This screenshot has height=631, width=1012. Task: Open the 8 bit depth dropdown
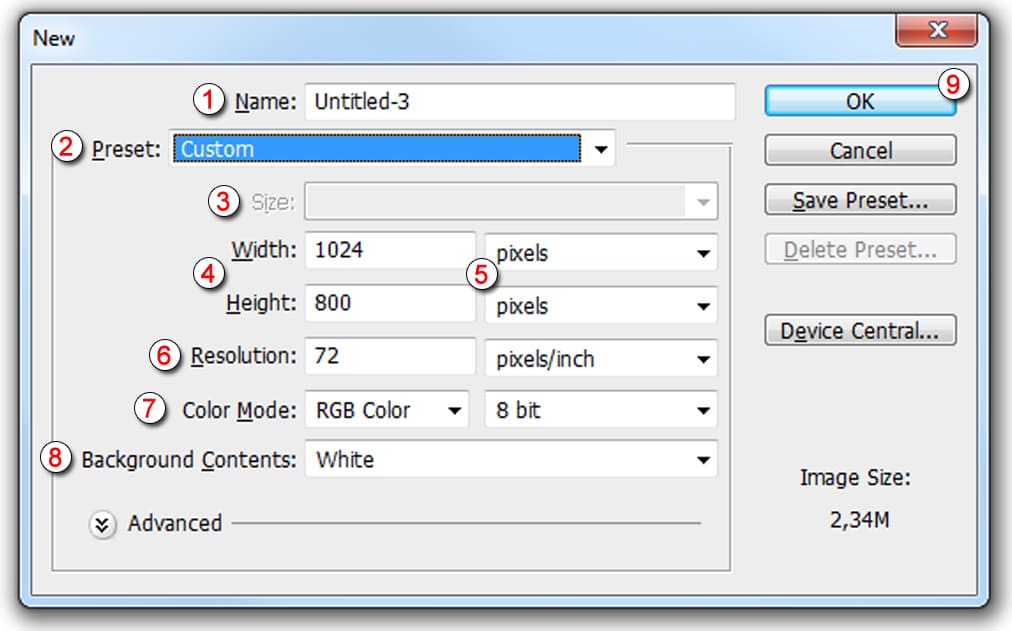click(601, 410)
